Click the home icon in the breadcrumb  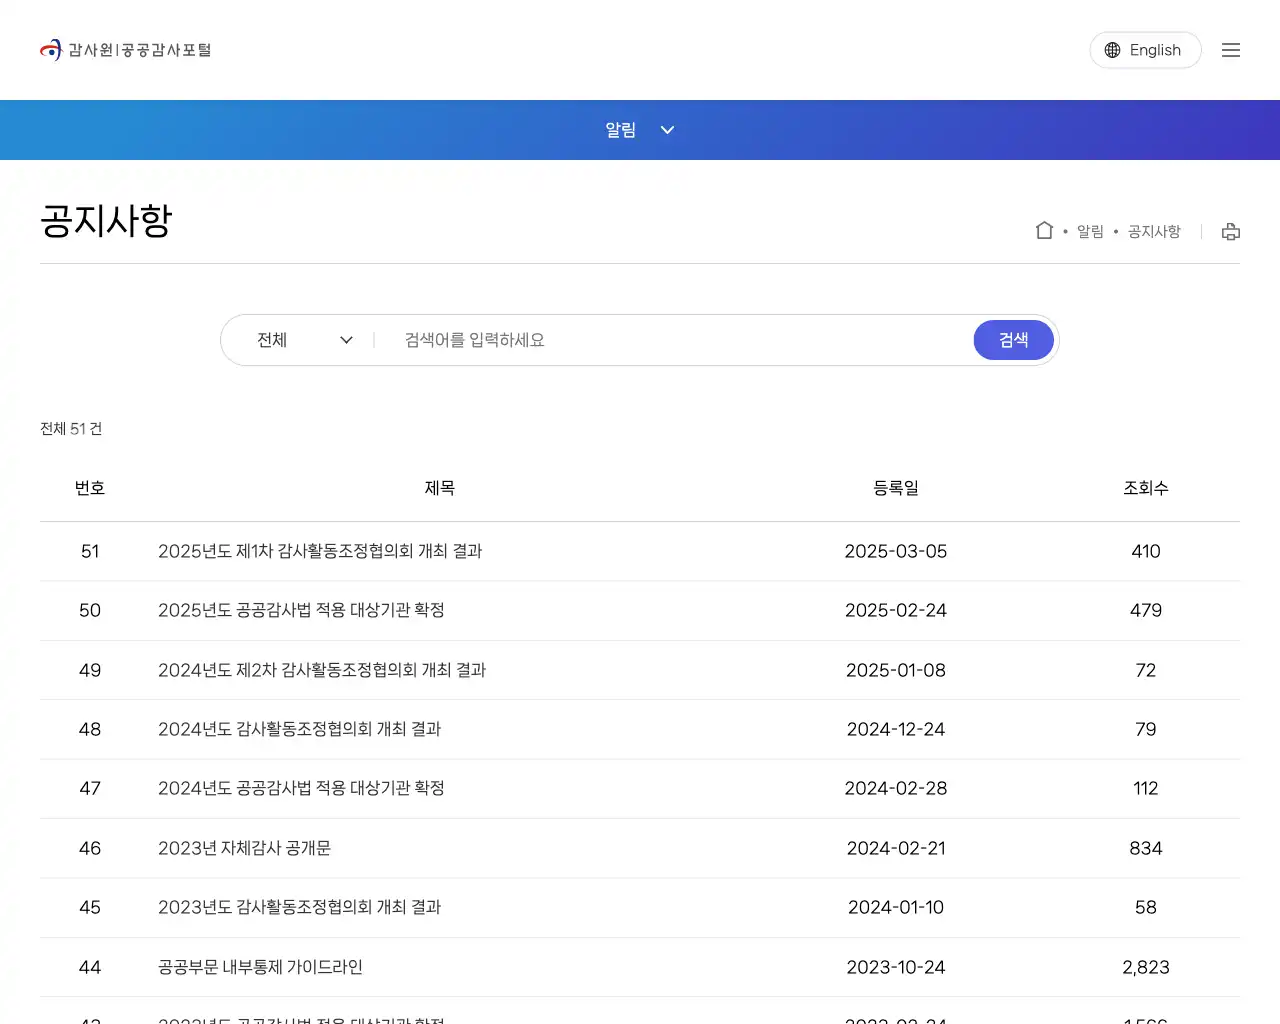click(x=1044, y=229)
